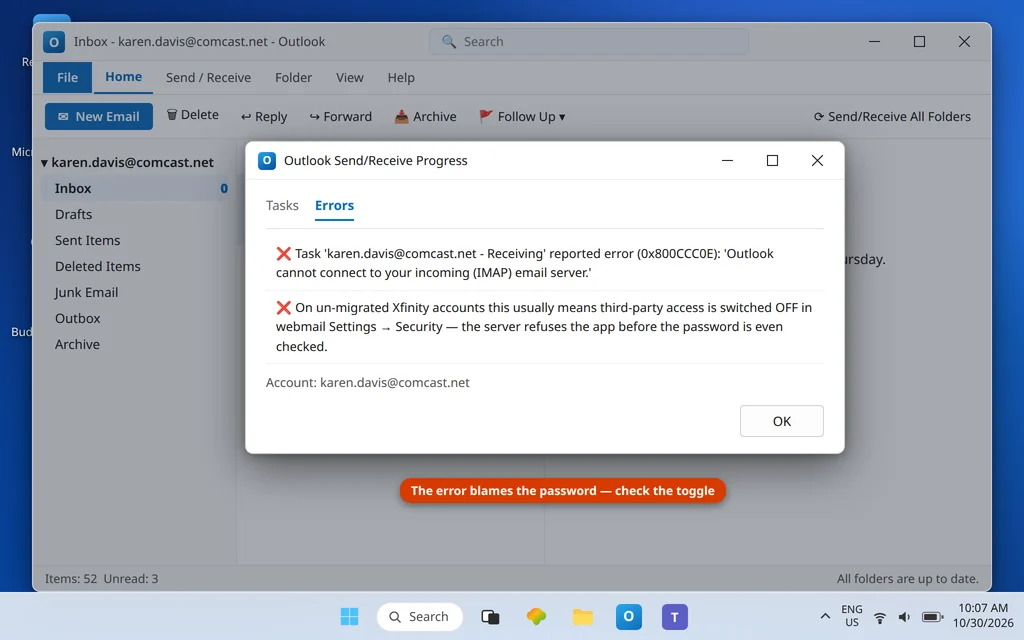1024x640 pixels.
Task: Select the Inbox folder
Action: click(136, 188)
